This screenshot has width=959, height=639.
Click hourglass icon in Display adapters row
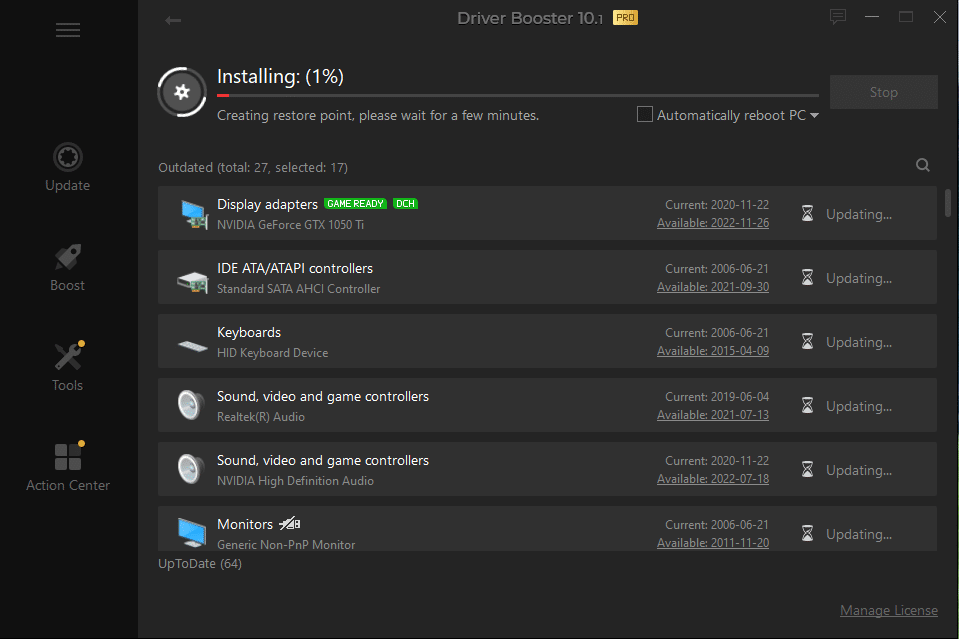point(807,213)
